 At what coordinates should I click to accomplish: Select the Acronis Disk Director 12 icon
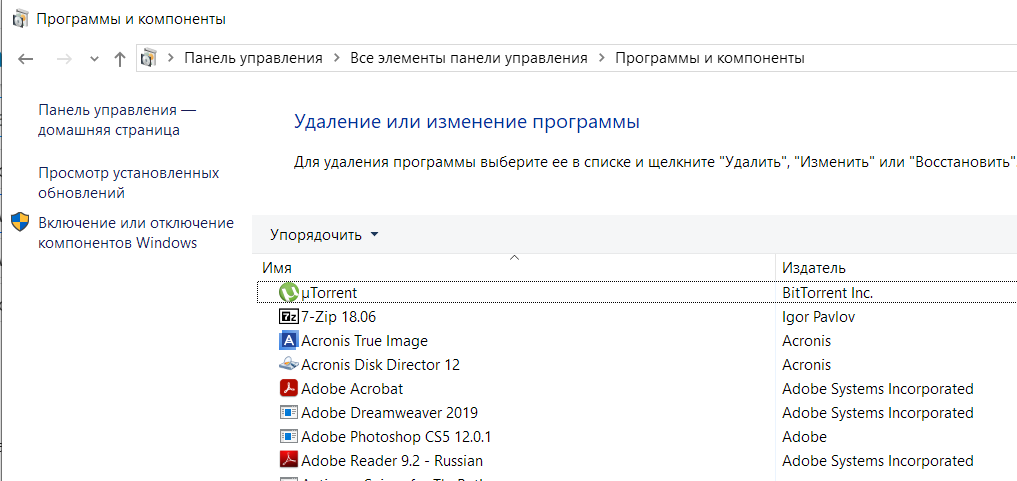pos(288,365)
